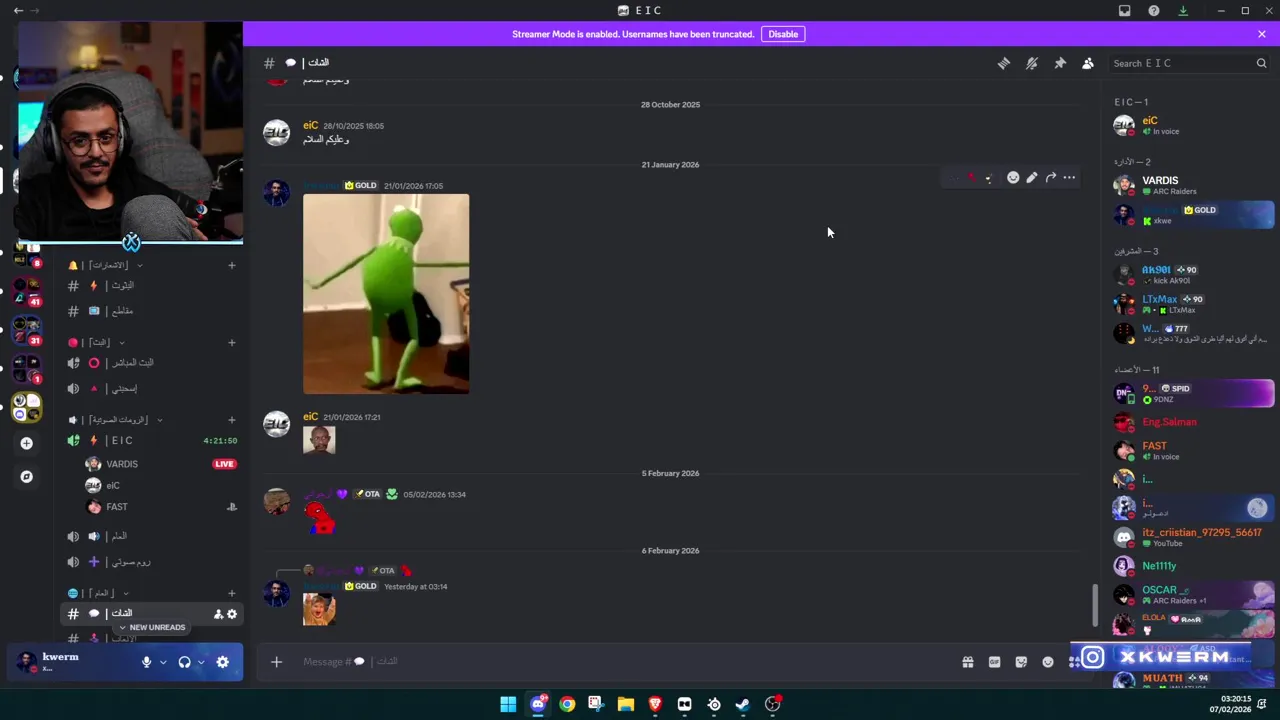Screen dimensions: 1280x720
Task: Open Eng.Salman member entry
Action: (x=1193, y=422)
